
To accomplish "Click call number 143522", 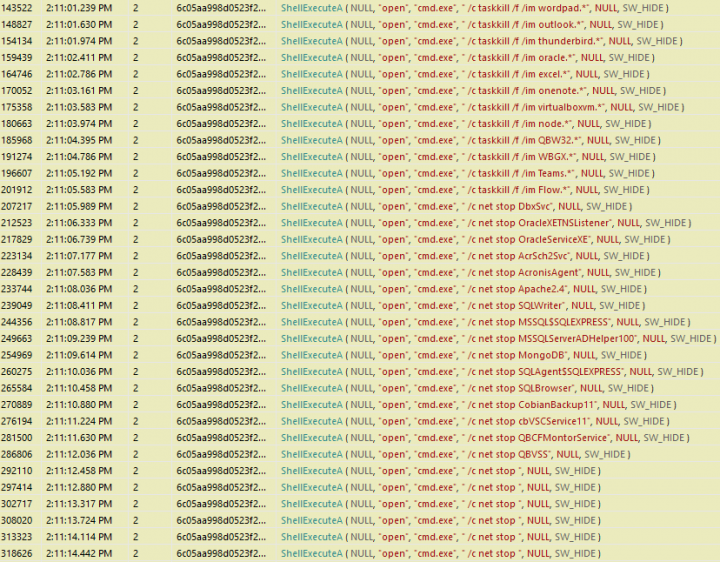I will (17, 8).
